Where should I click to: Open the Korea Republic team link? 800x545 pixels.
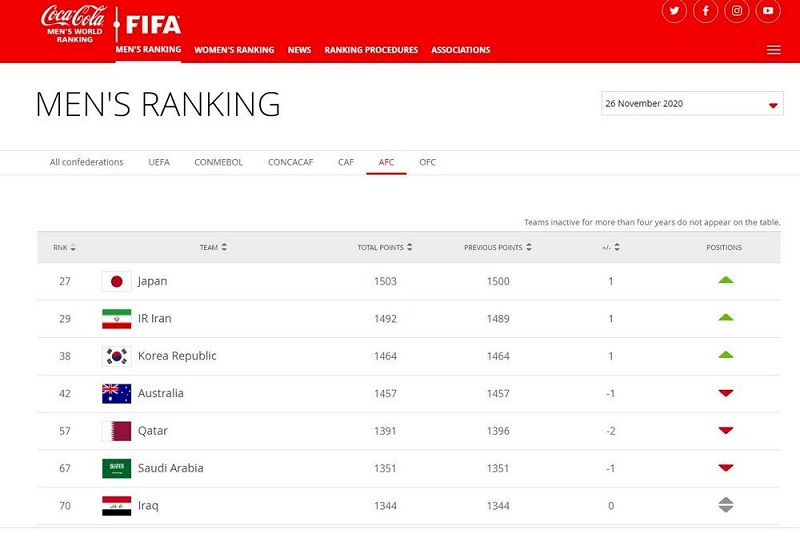click(176, 356)
